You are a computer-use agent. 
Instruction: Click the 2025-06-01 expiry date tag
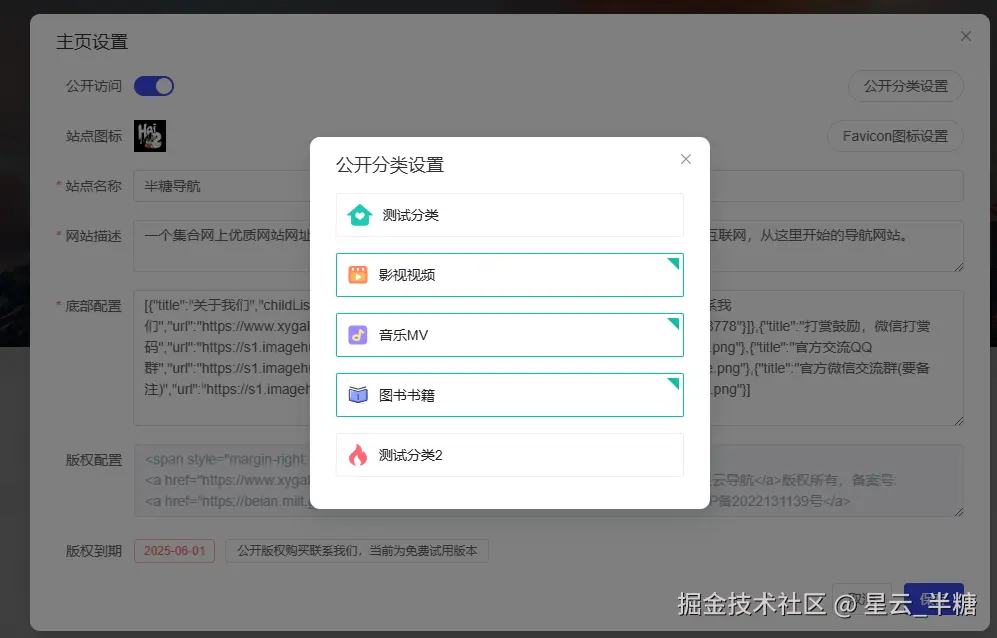click(x=174, y=551)
